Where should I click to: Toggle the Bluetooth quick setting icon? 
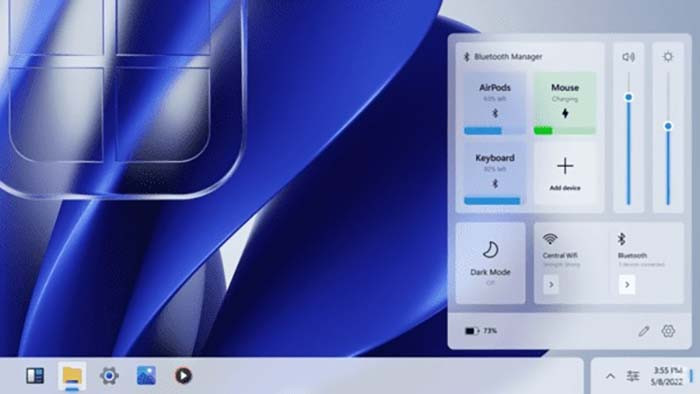pyautogui.click(x=621, y=239)
